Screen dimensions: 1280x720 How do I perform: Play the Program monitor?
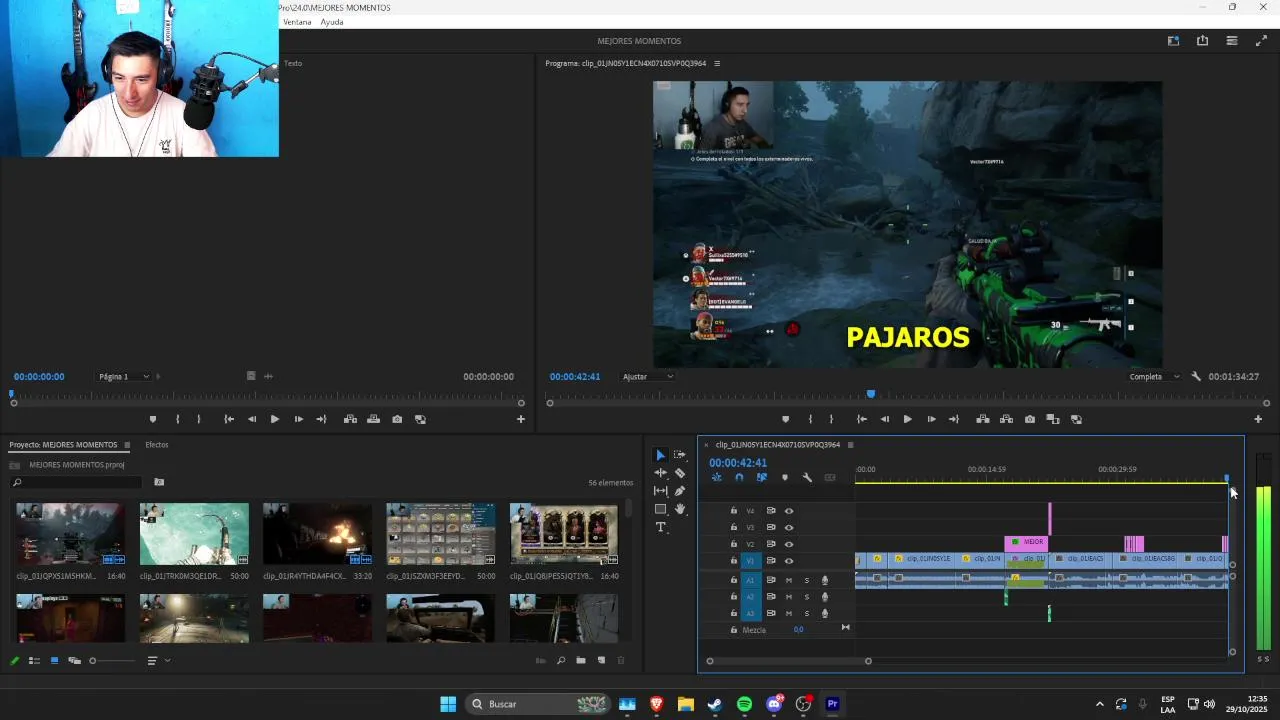[x=907, y=419]
